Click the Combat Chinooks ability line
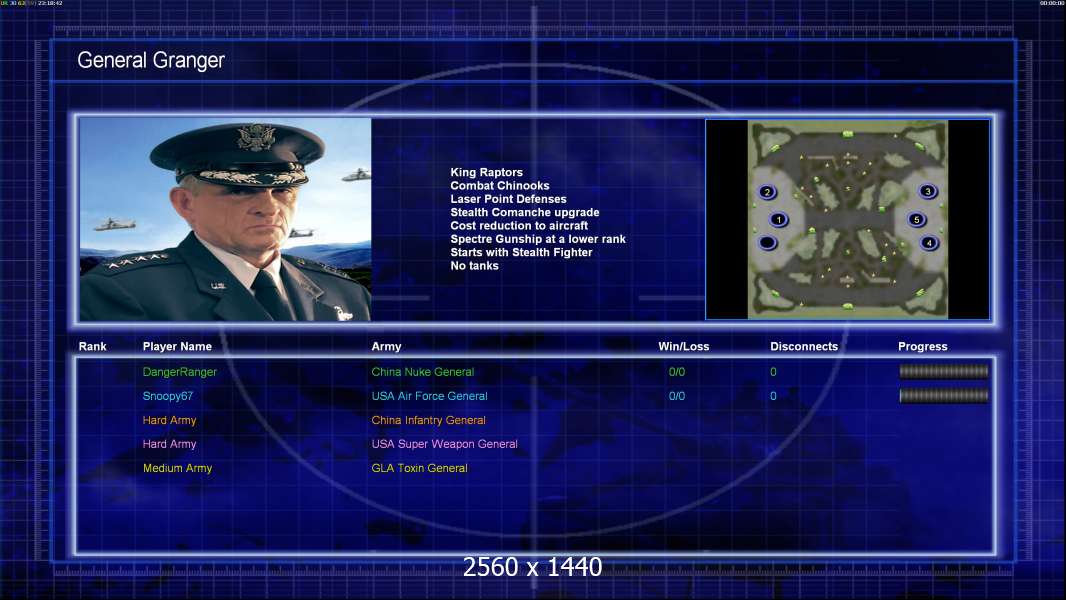This screenshot has height=600, width=1066. [x=500, y=186]
